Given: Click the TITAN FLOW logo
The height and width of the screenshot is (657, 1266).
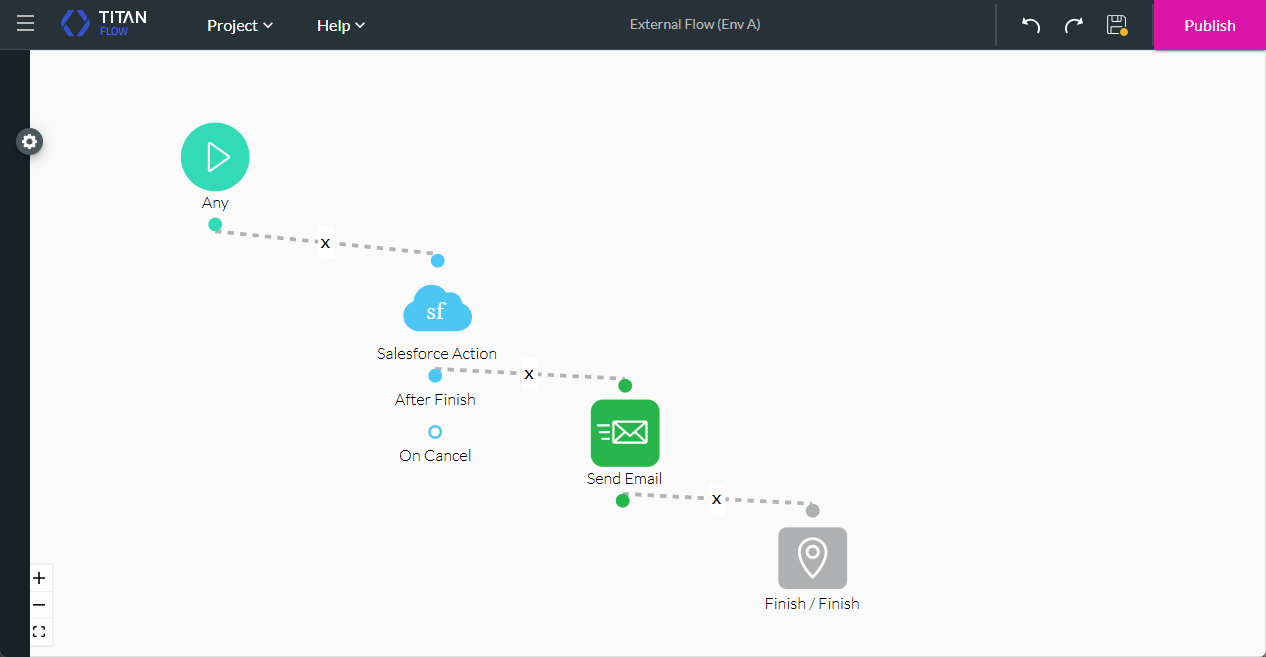Looking at the screenshot, I should (103, 22).
